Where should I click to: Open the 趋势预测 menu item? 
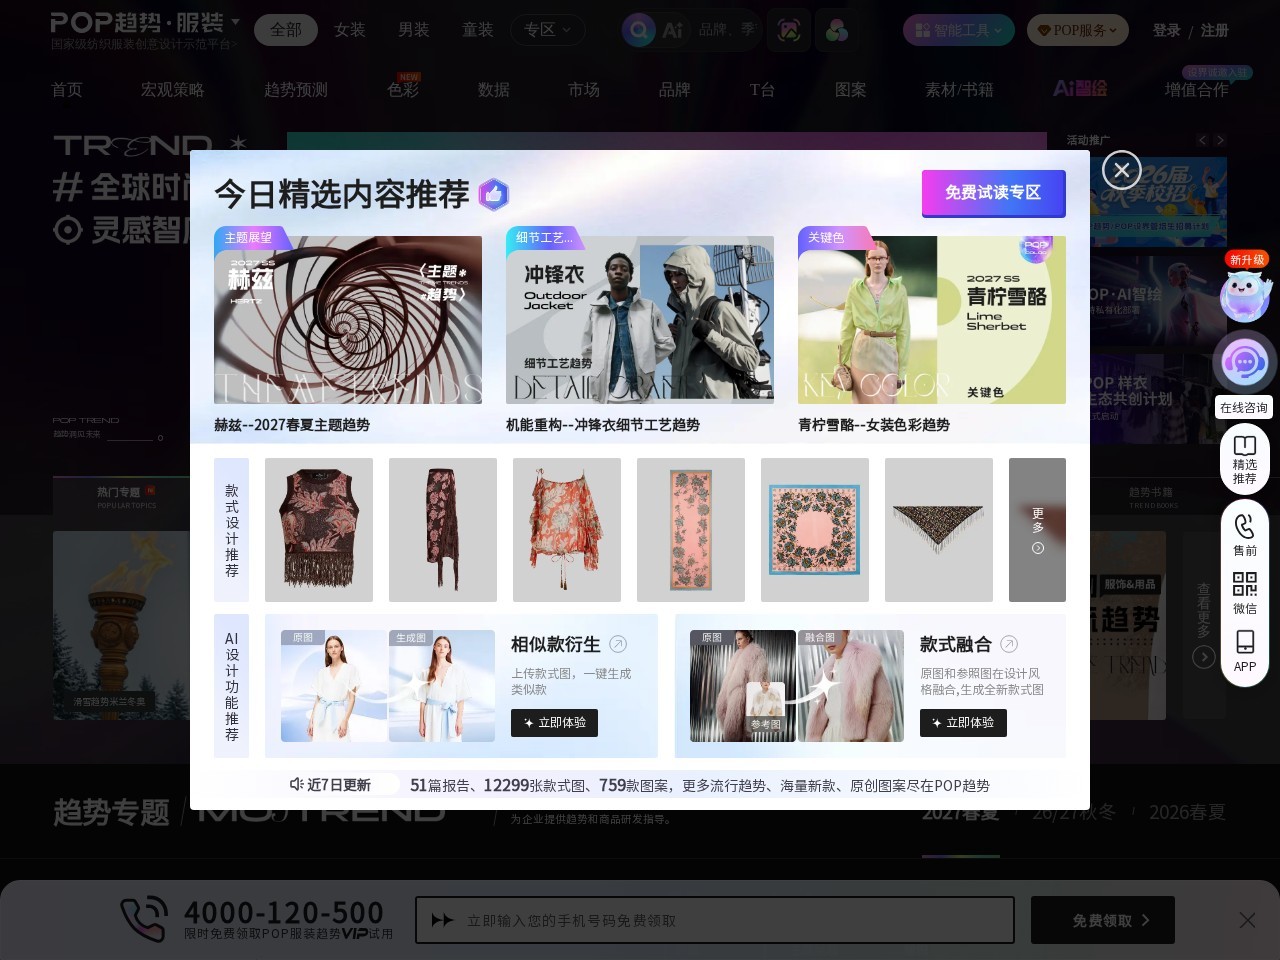point(295,89)
